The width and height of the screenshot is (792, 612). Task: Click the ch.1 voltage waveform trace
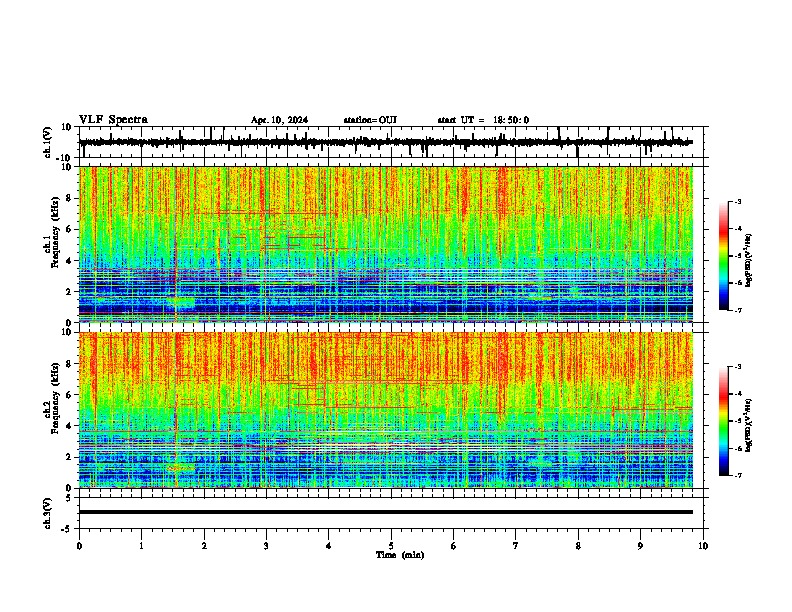[386, 142]
